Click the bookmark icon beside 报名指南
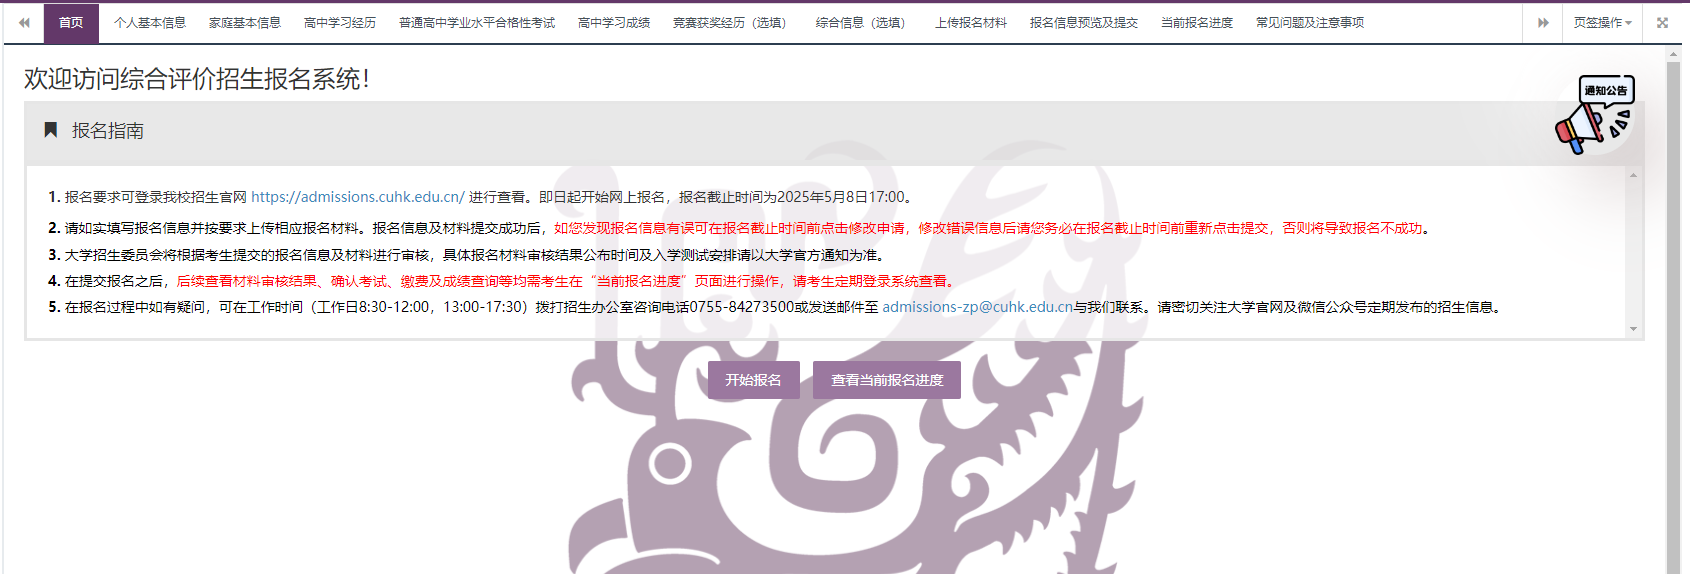The image size is (1690, 574). point(50,130)
